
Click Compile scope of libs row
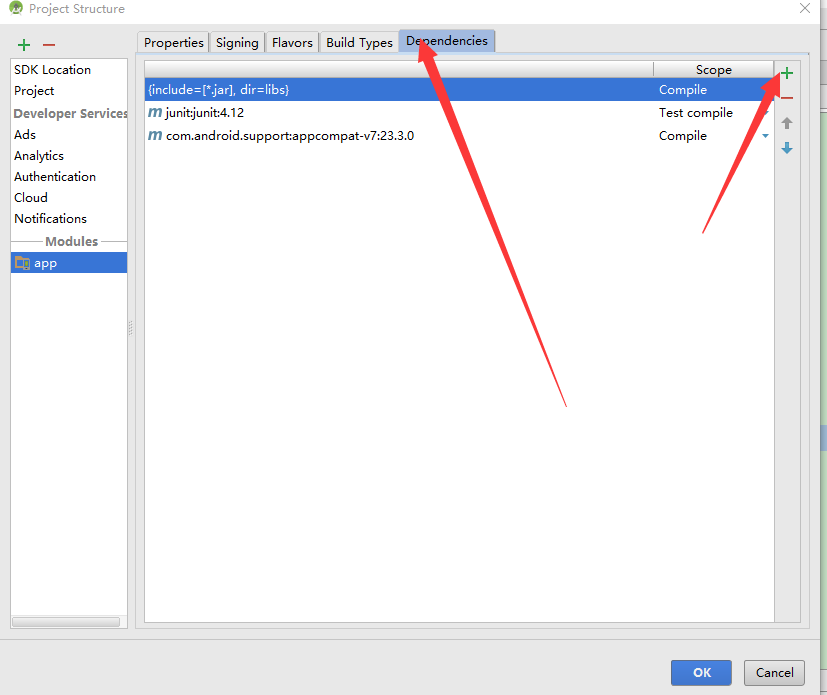[682, 90]
